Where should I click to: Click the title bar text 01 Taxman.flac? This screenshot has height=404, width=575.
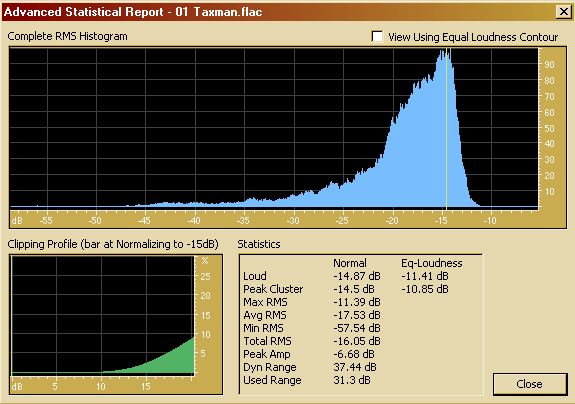(219, 12)
